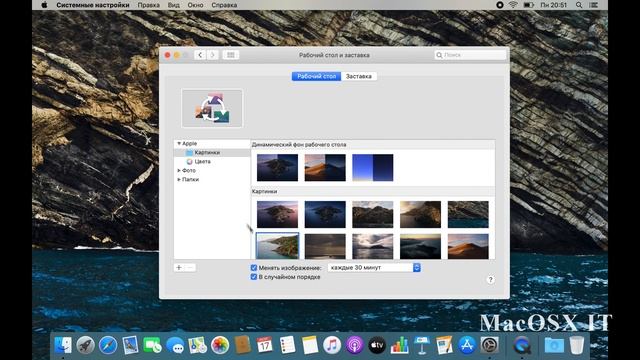Focus the Поиск search field

click(x=470, y=55)
